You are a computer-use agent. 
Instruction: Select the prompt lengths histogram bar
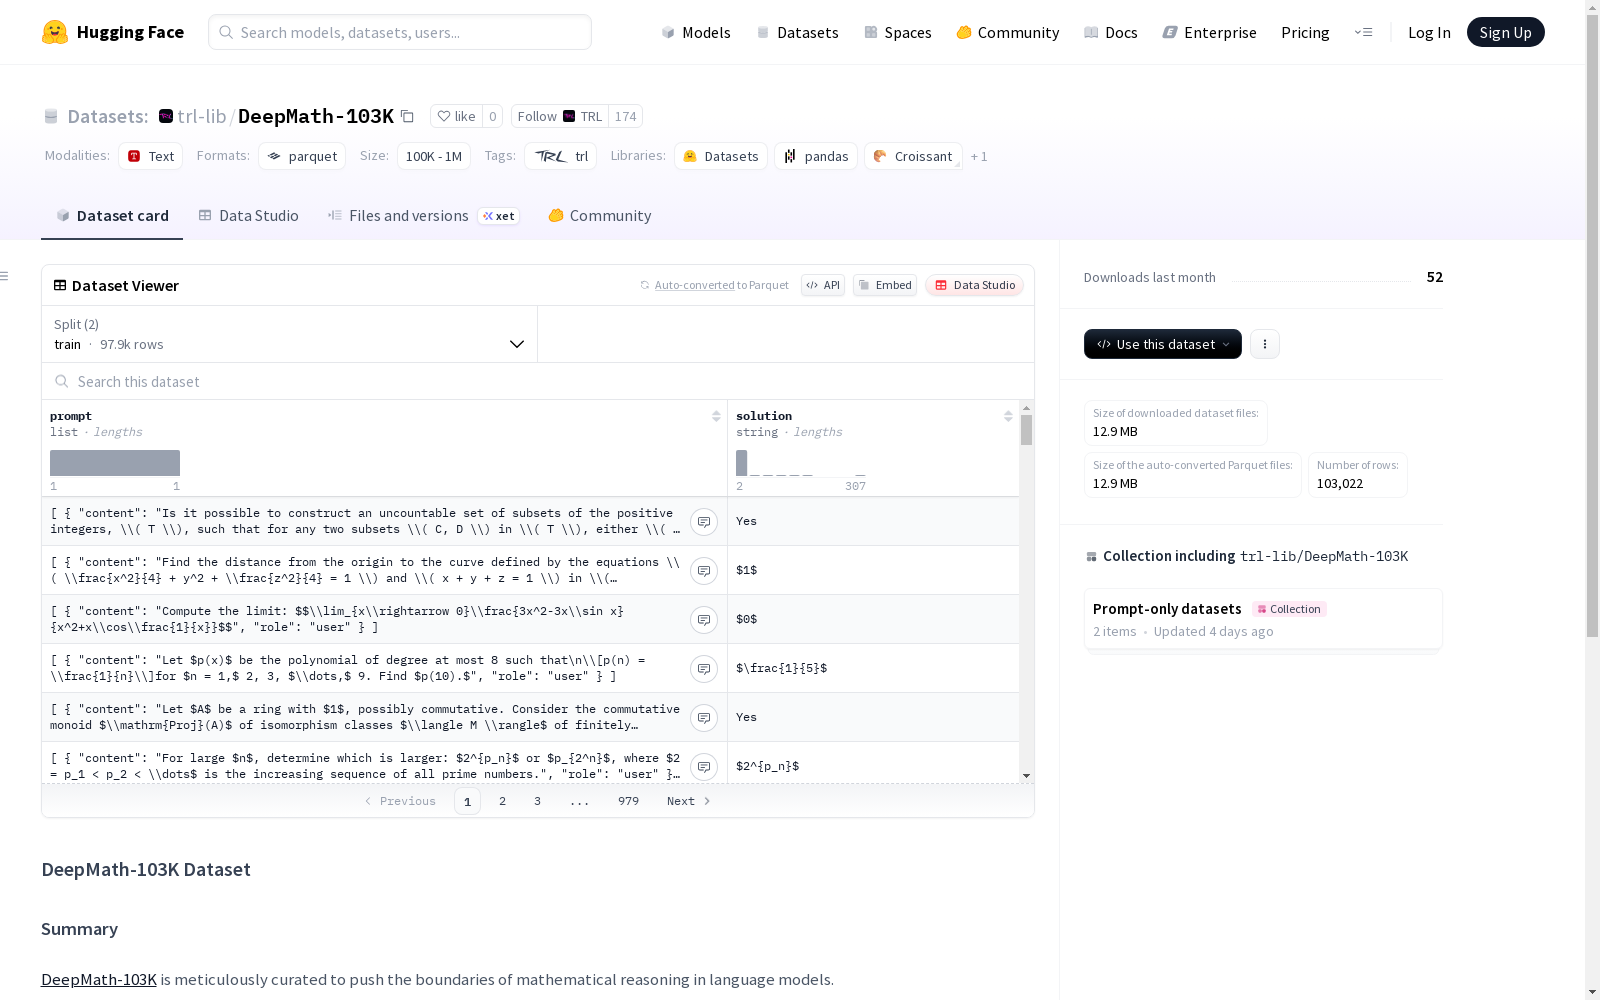(115, 463)
